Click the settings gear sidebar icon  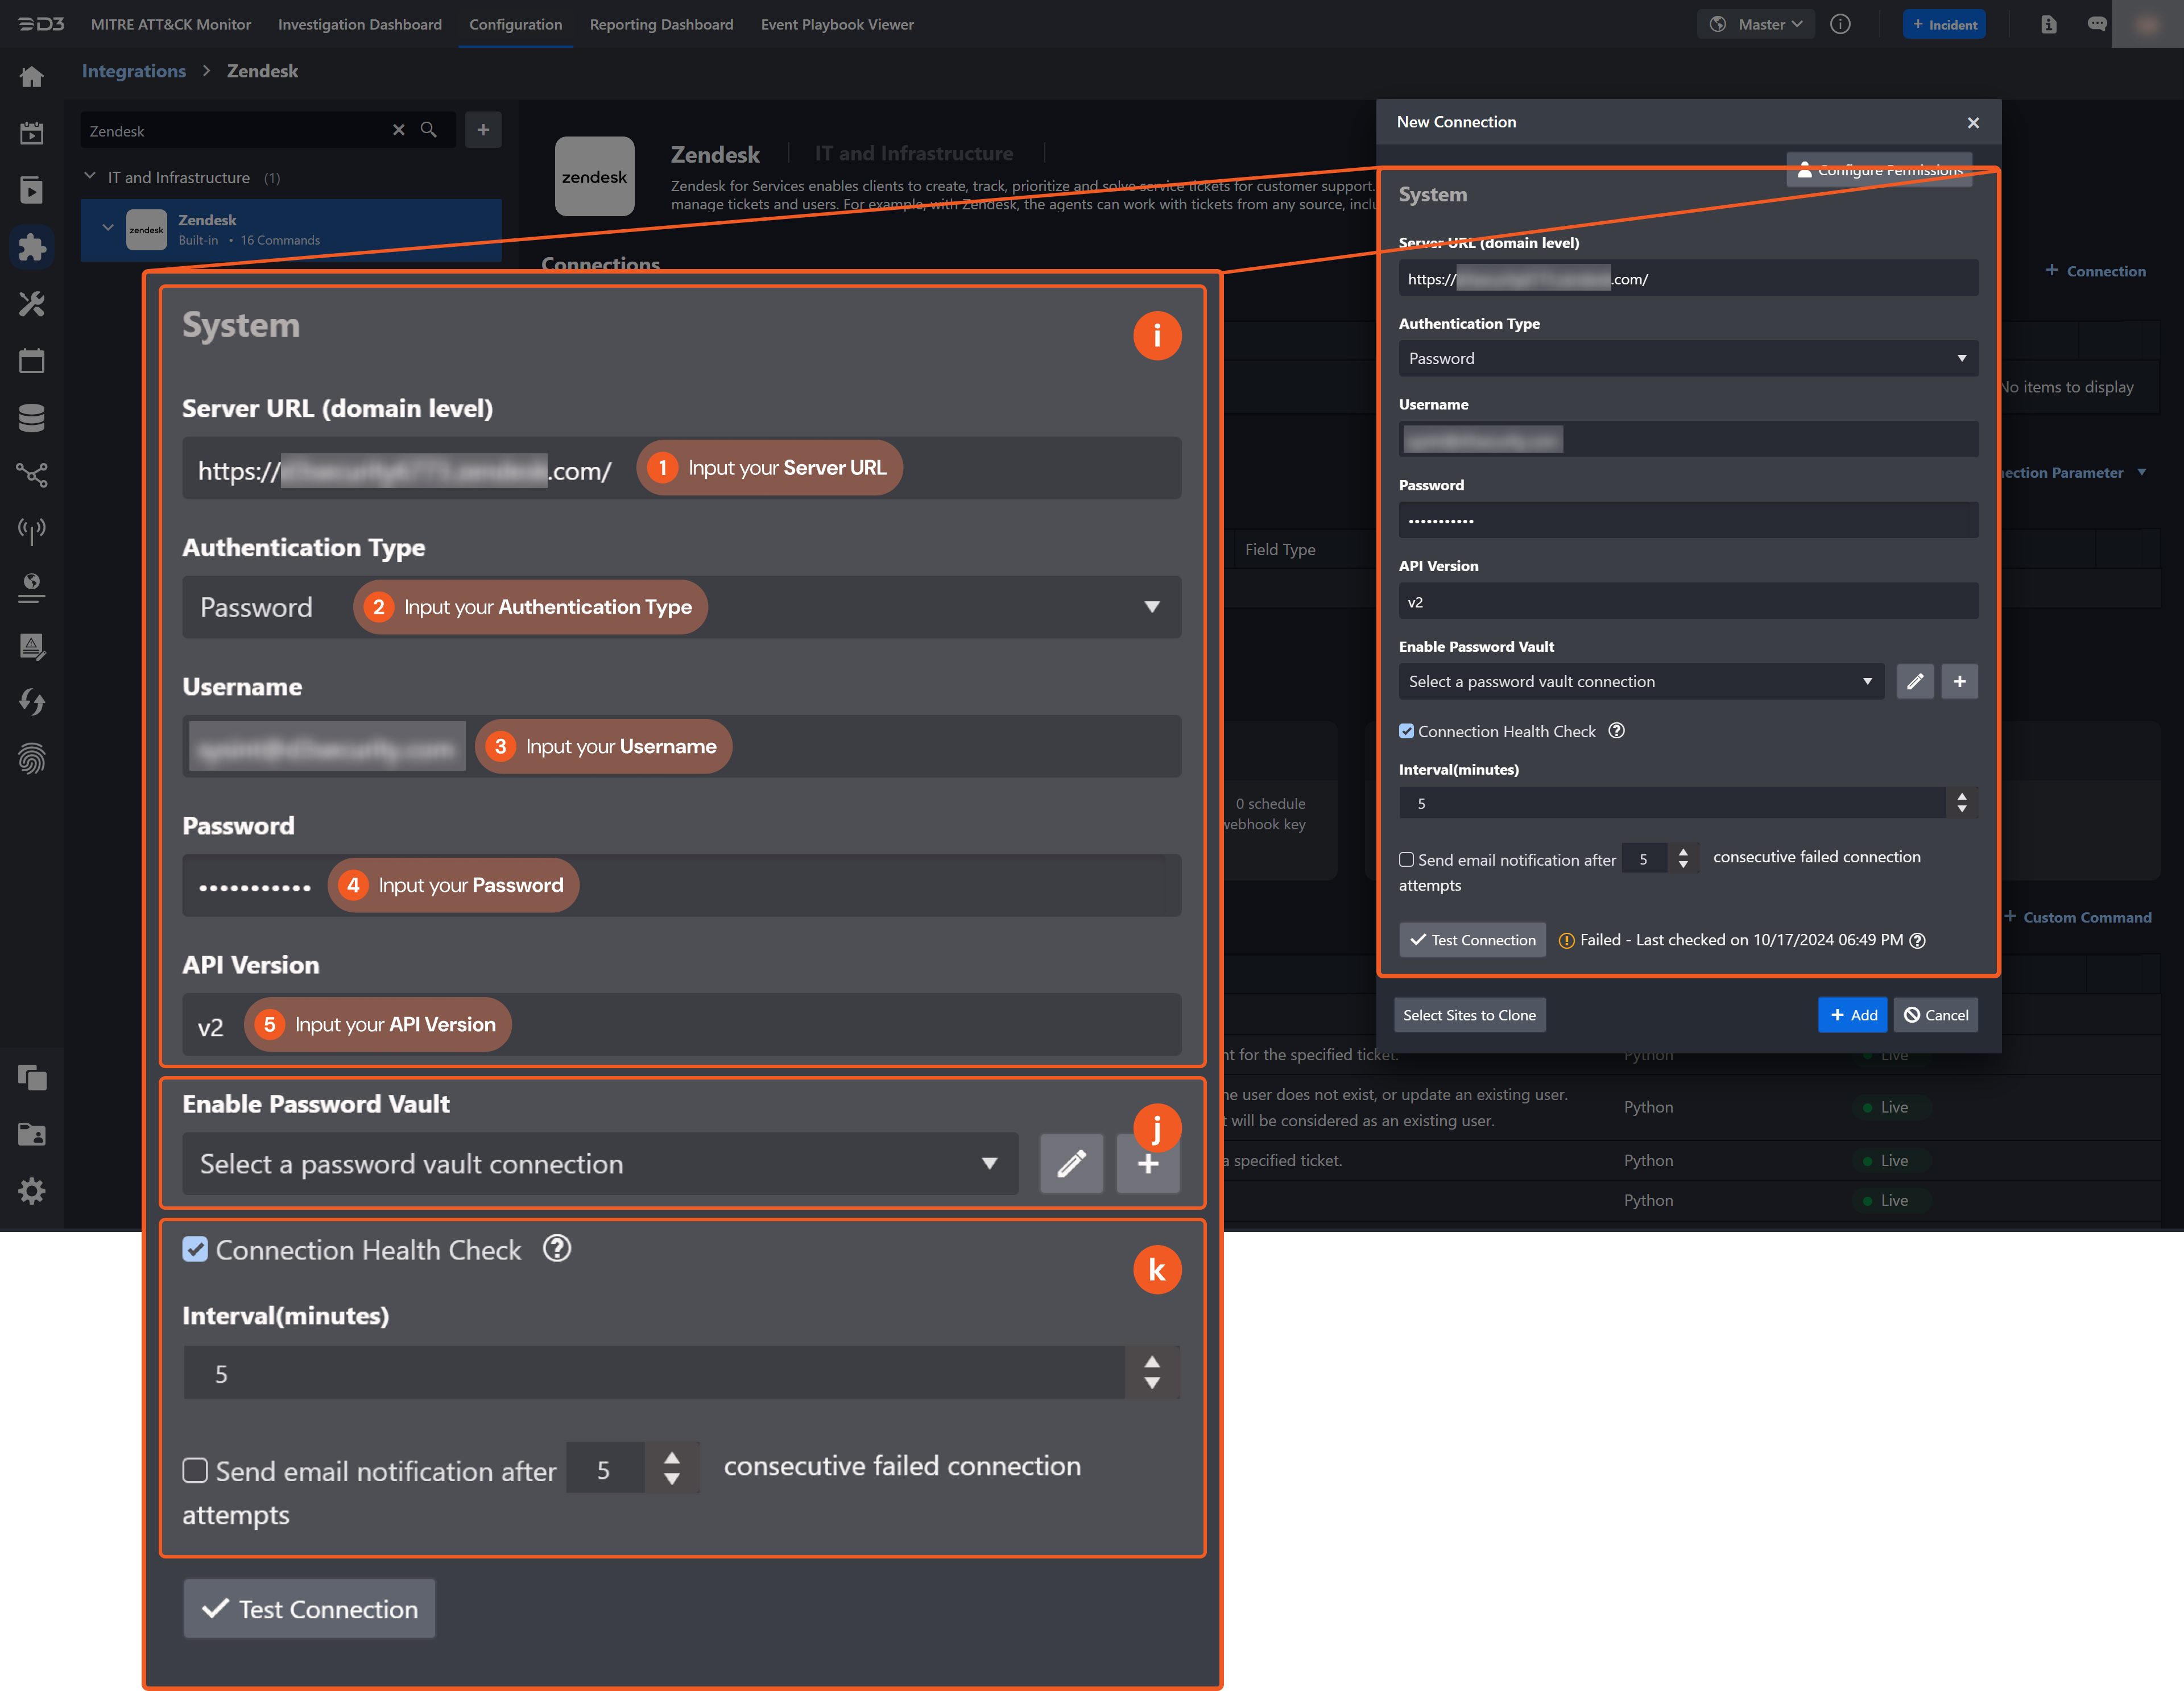point(32,1191)
